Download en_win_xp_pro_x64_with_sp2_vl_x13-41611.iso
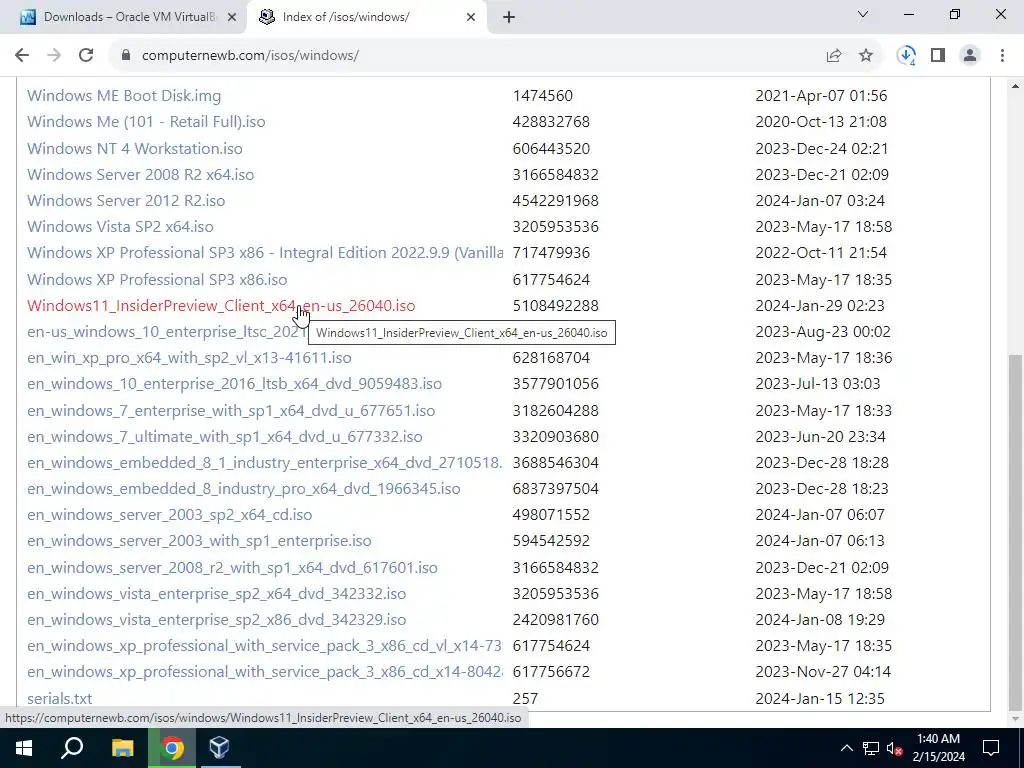 (x=189, y=358)
